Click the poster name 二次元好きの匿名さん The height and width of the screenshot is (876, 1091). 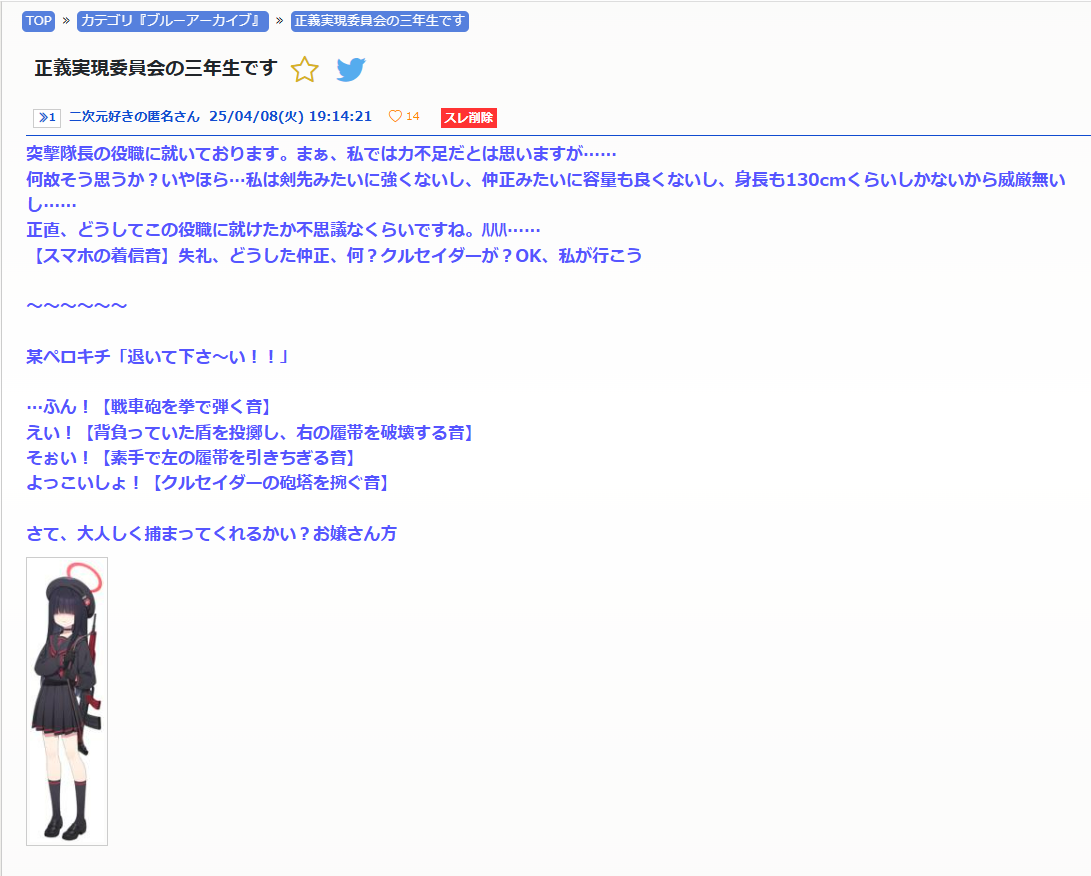pos(134,116)
